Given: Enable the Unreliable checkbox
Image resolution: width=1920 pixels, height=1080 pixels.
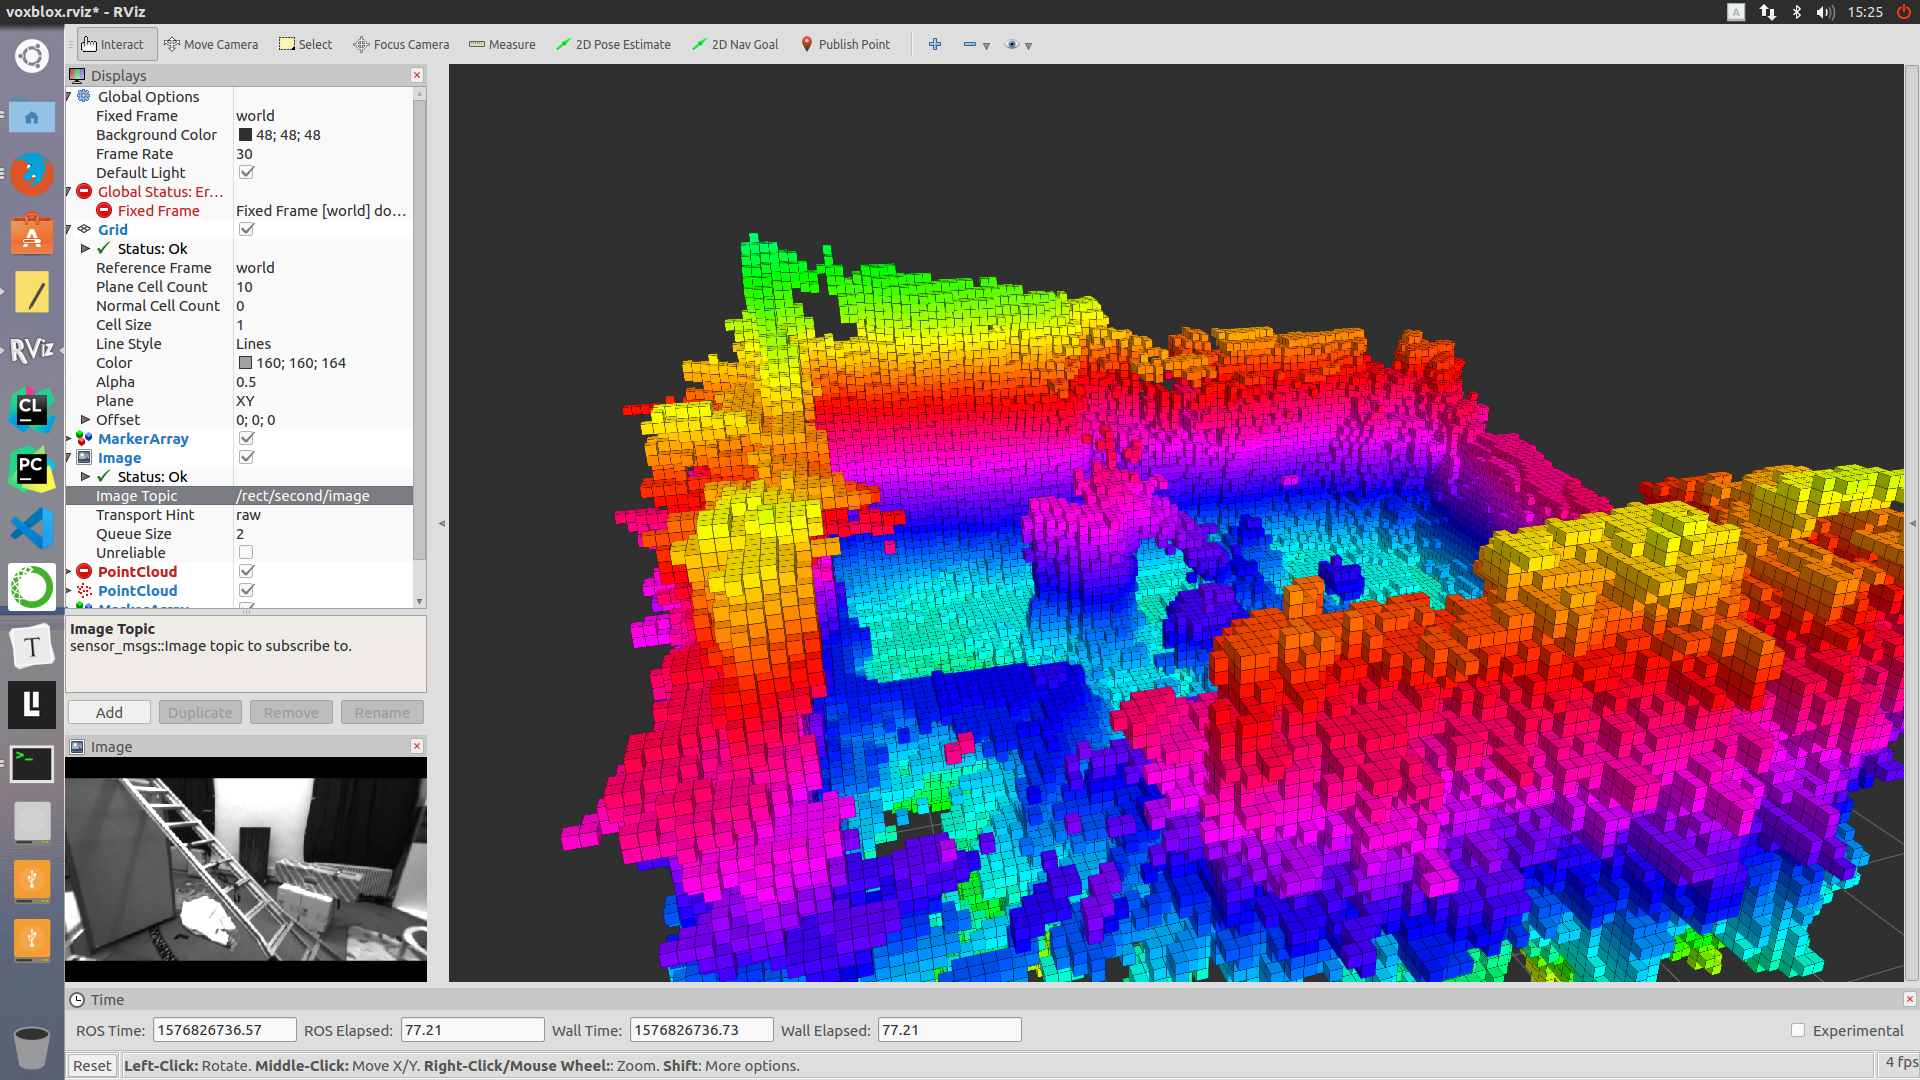Looking at the screenshot, I should click(246, 553).
